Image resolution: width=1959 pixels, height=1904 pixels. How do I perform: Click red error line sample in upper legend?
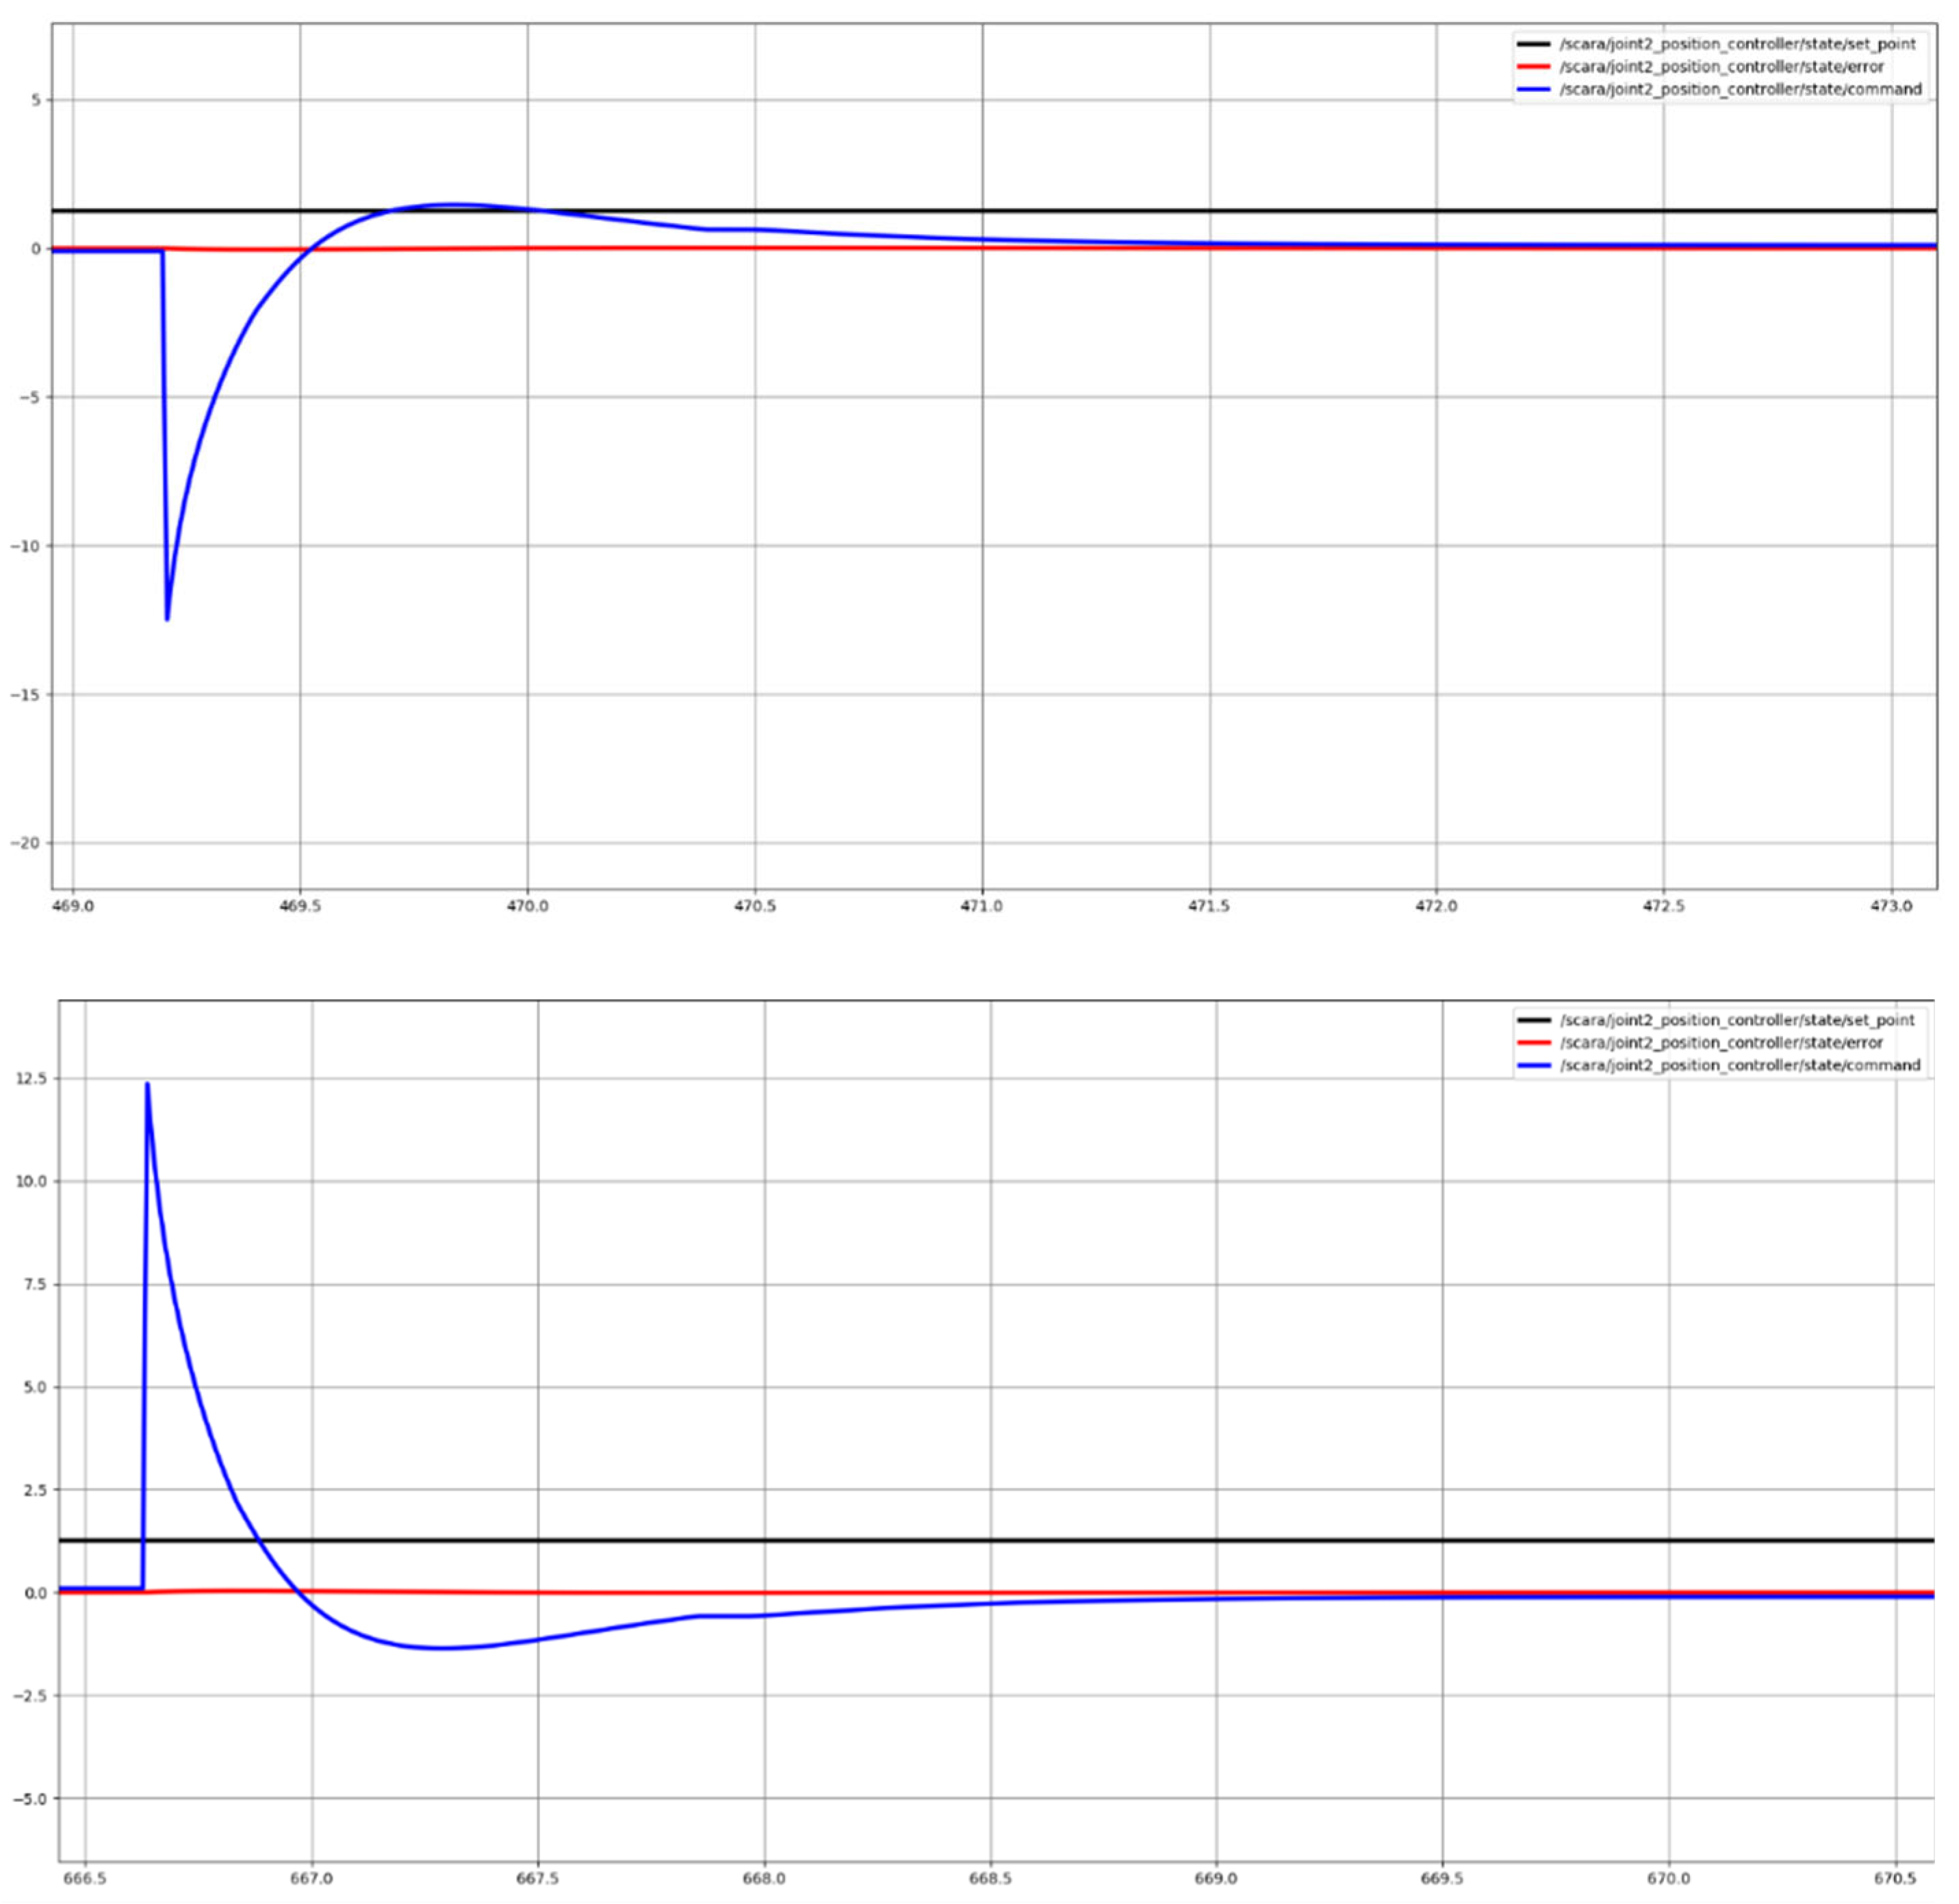(1533, 67)
